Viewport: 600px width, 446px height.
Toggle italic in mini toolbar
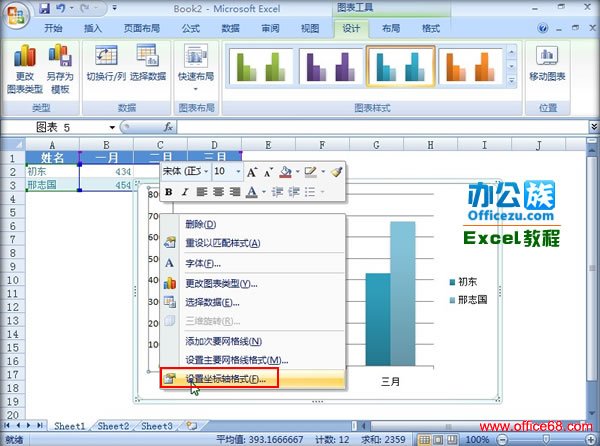(185, 192)
